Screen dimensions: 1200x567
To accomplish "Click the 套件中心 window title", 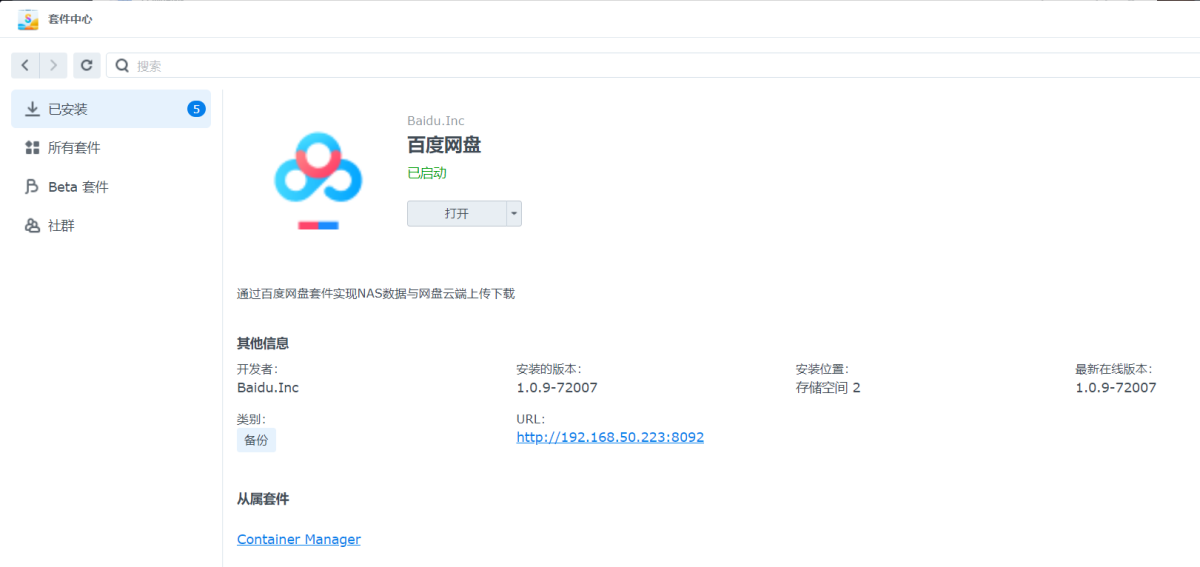I will coord(71,19).
